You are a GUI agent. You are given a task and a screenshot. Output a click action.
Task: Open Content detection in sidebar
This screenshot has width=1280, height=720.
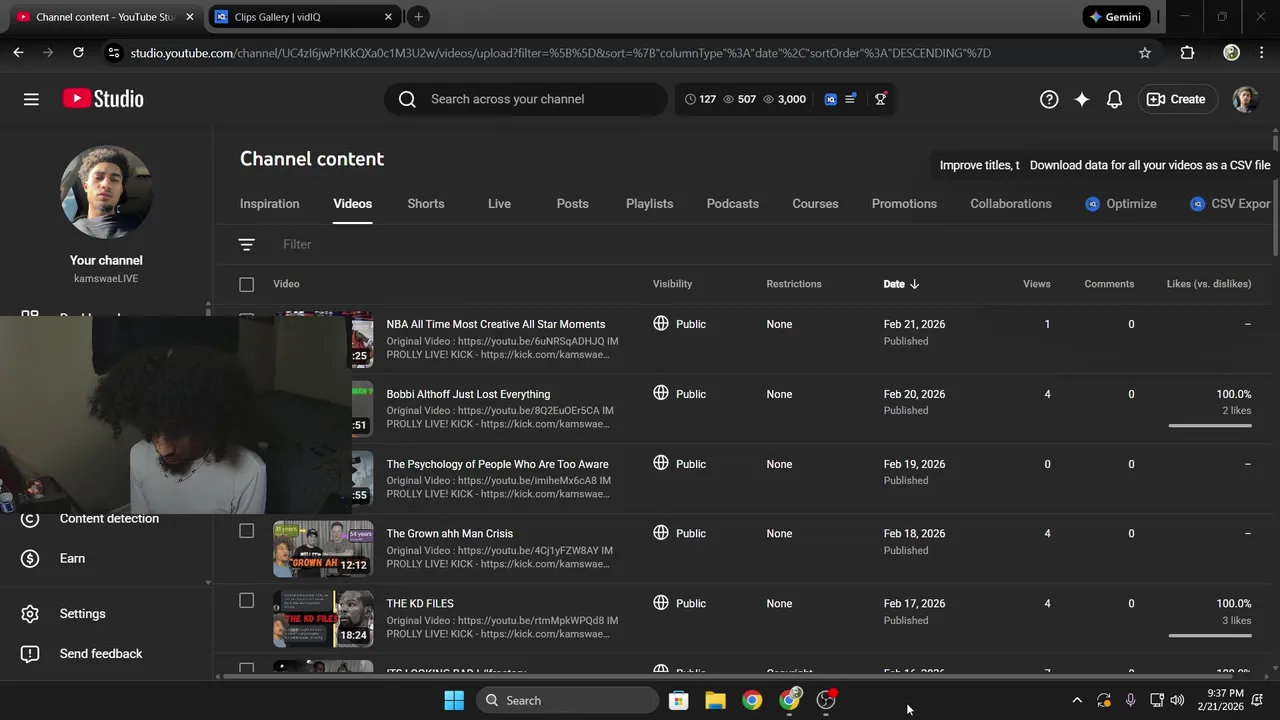coord(109,518)
